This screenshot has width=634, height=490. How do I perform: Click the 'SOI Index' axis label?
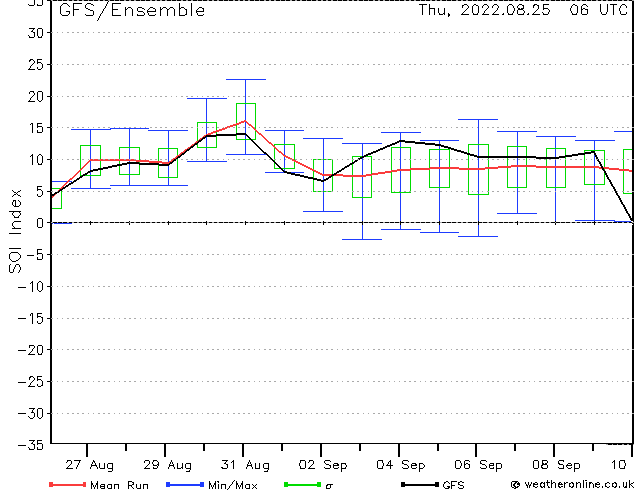click(x=15, y=231)
